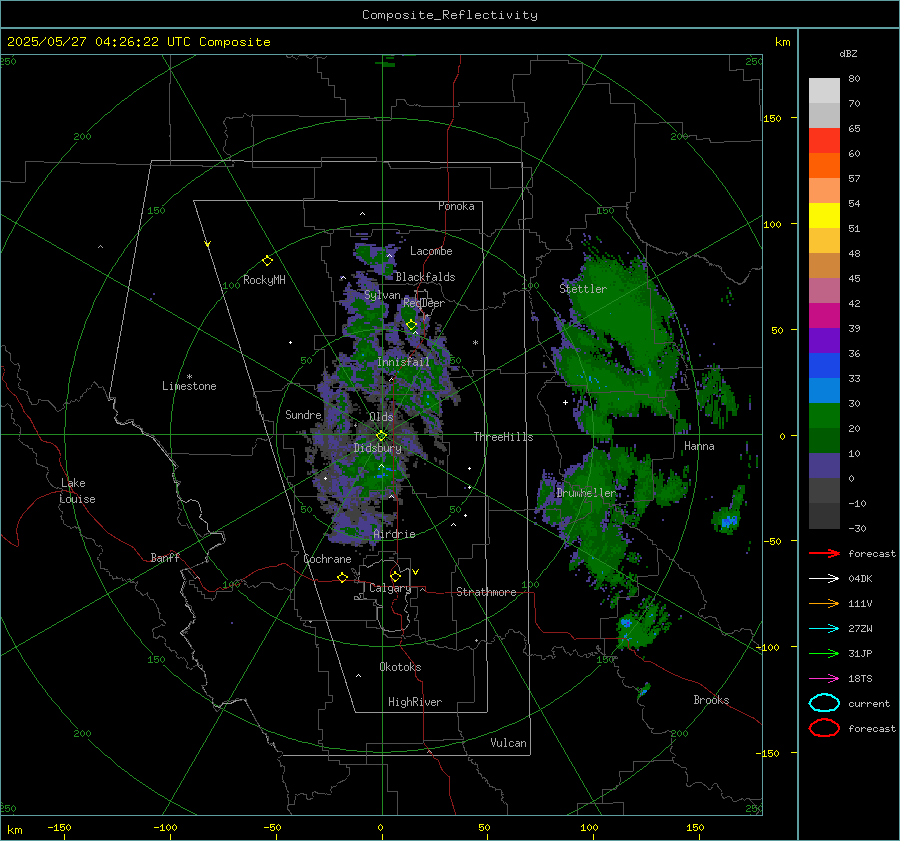Click the Limestone map label

pos(189,386)
